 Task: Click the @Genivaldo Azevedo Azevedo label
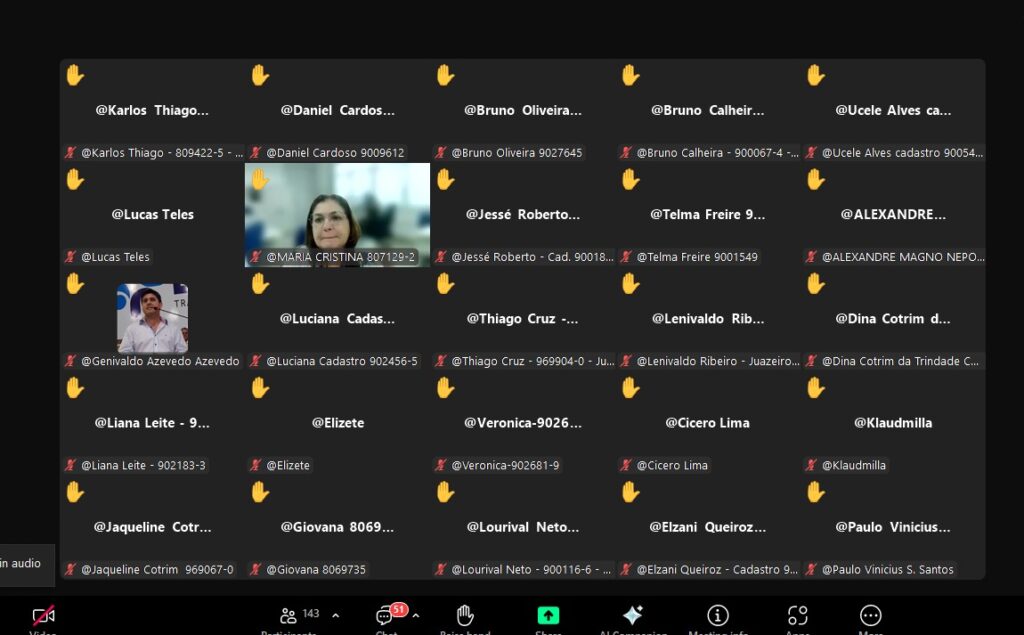160,361
